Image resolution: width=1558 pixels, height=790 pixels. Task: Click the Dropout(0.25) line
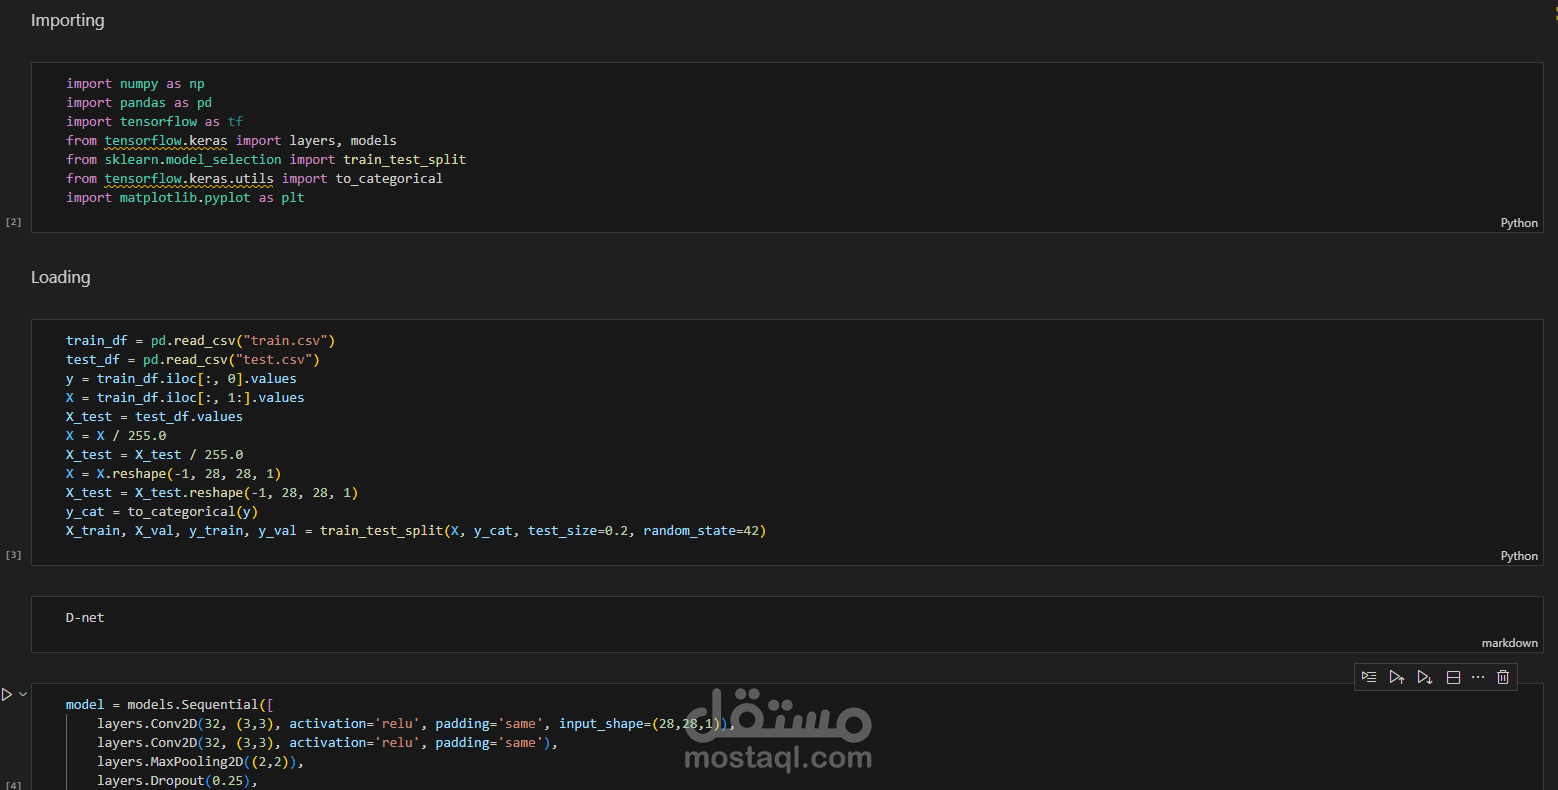click(177, 781)
